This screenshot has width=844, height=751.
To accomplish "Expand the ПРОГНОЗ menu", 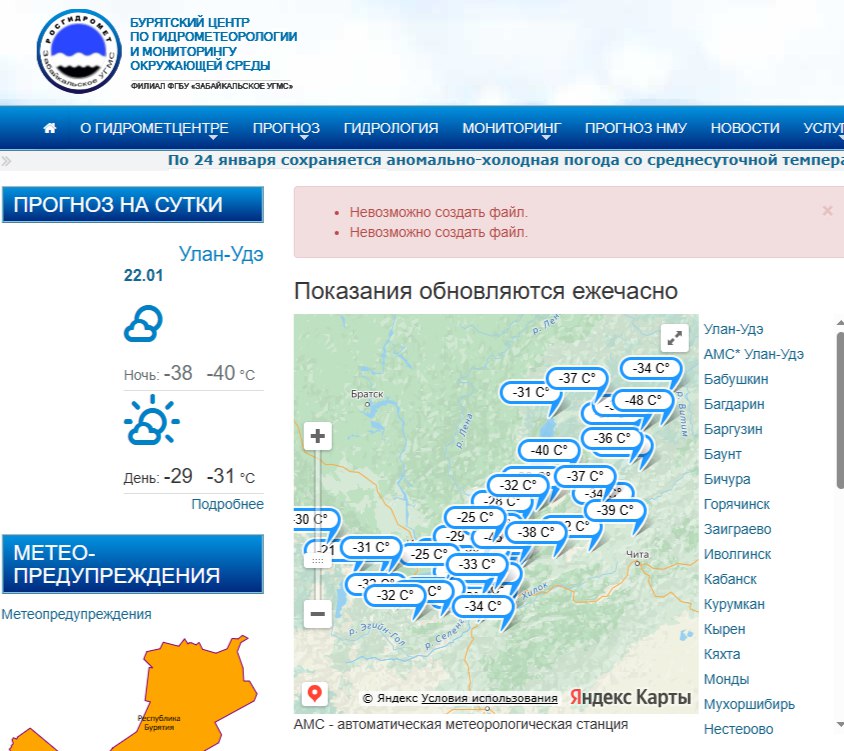I will point(286,128).
